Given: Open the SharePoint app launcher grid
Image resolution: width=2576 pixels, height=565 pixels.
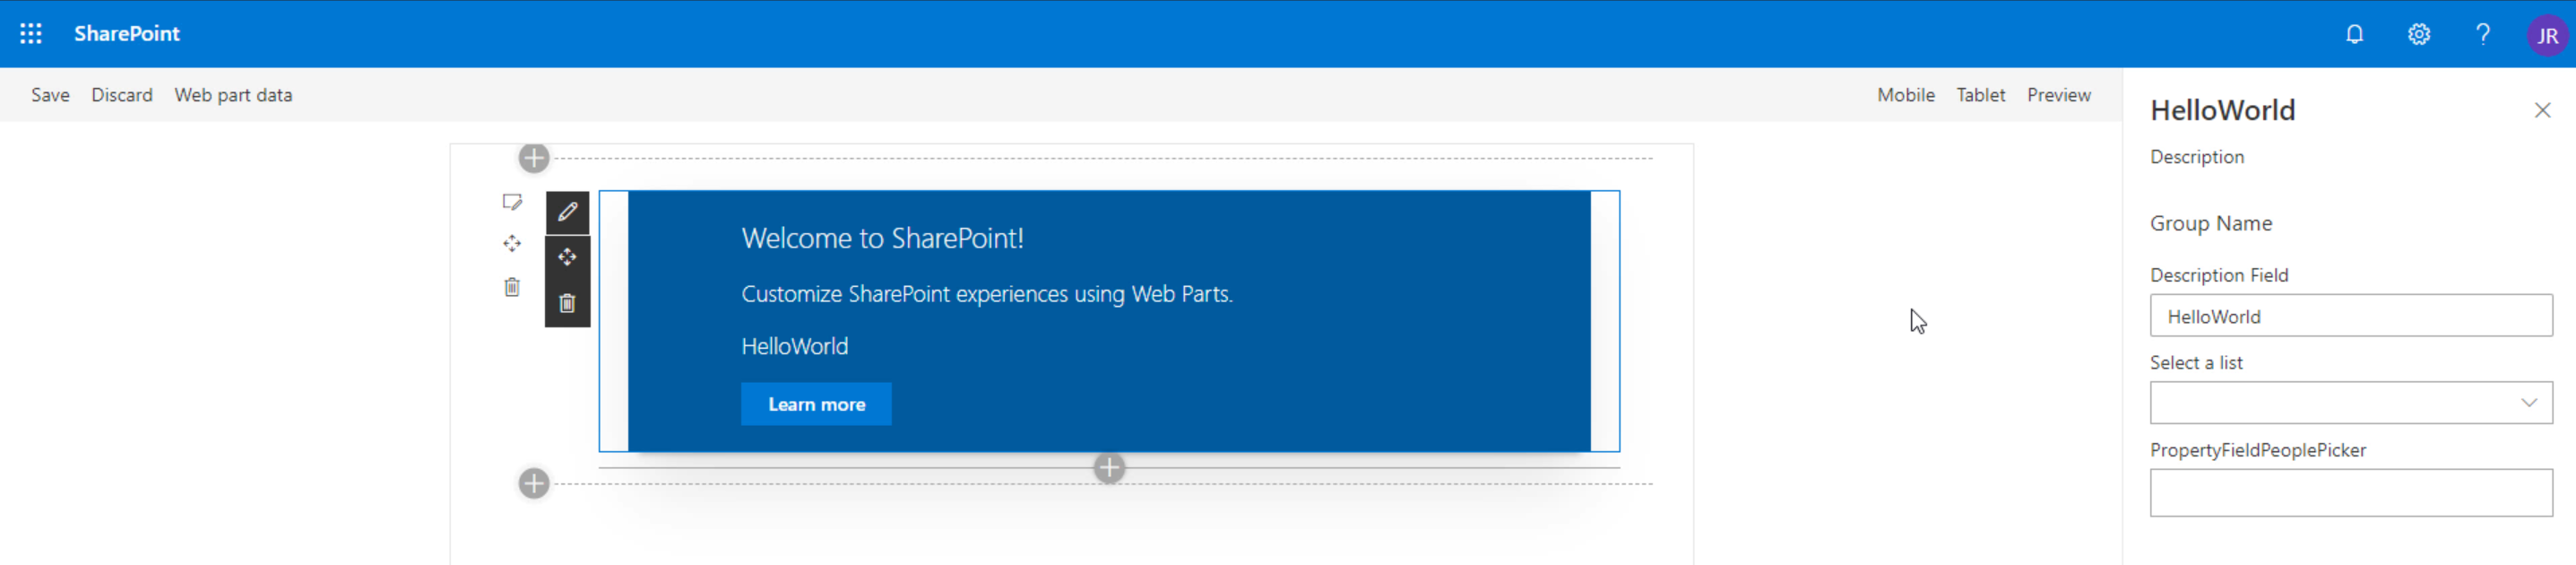Looking at the screenshot, I should [31, 34].
